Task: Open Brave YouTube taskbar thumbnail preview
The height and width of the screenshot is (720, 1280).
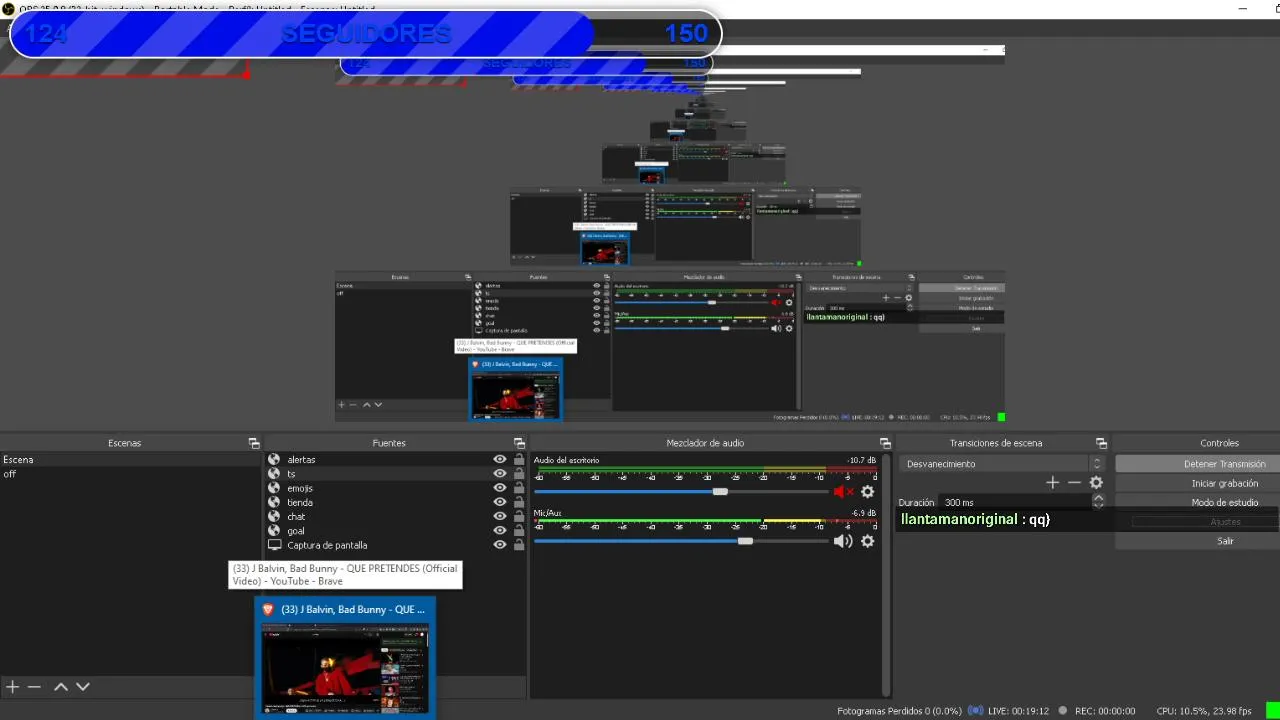Action: point(345,657)
